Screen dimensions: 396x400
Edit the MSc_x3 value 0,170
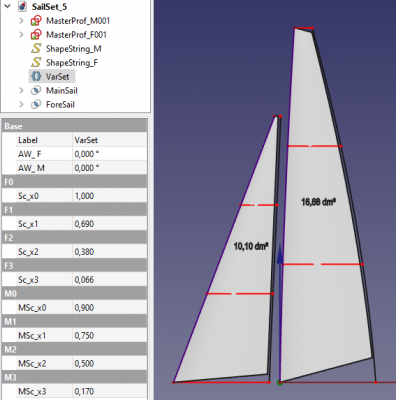coord(110,391)
